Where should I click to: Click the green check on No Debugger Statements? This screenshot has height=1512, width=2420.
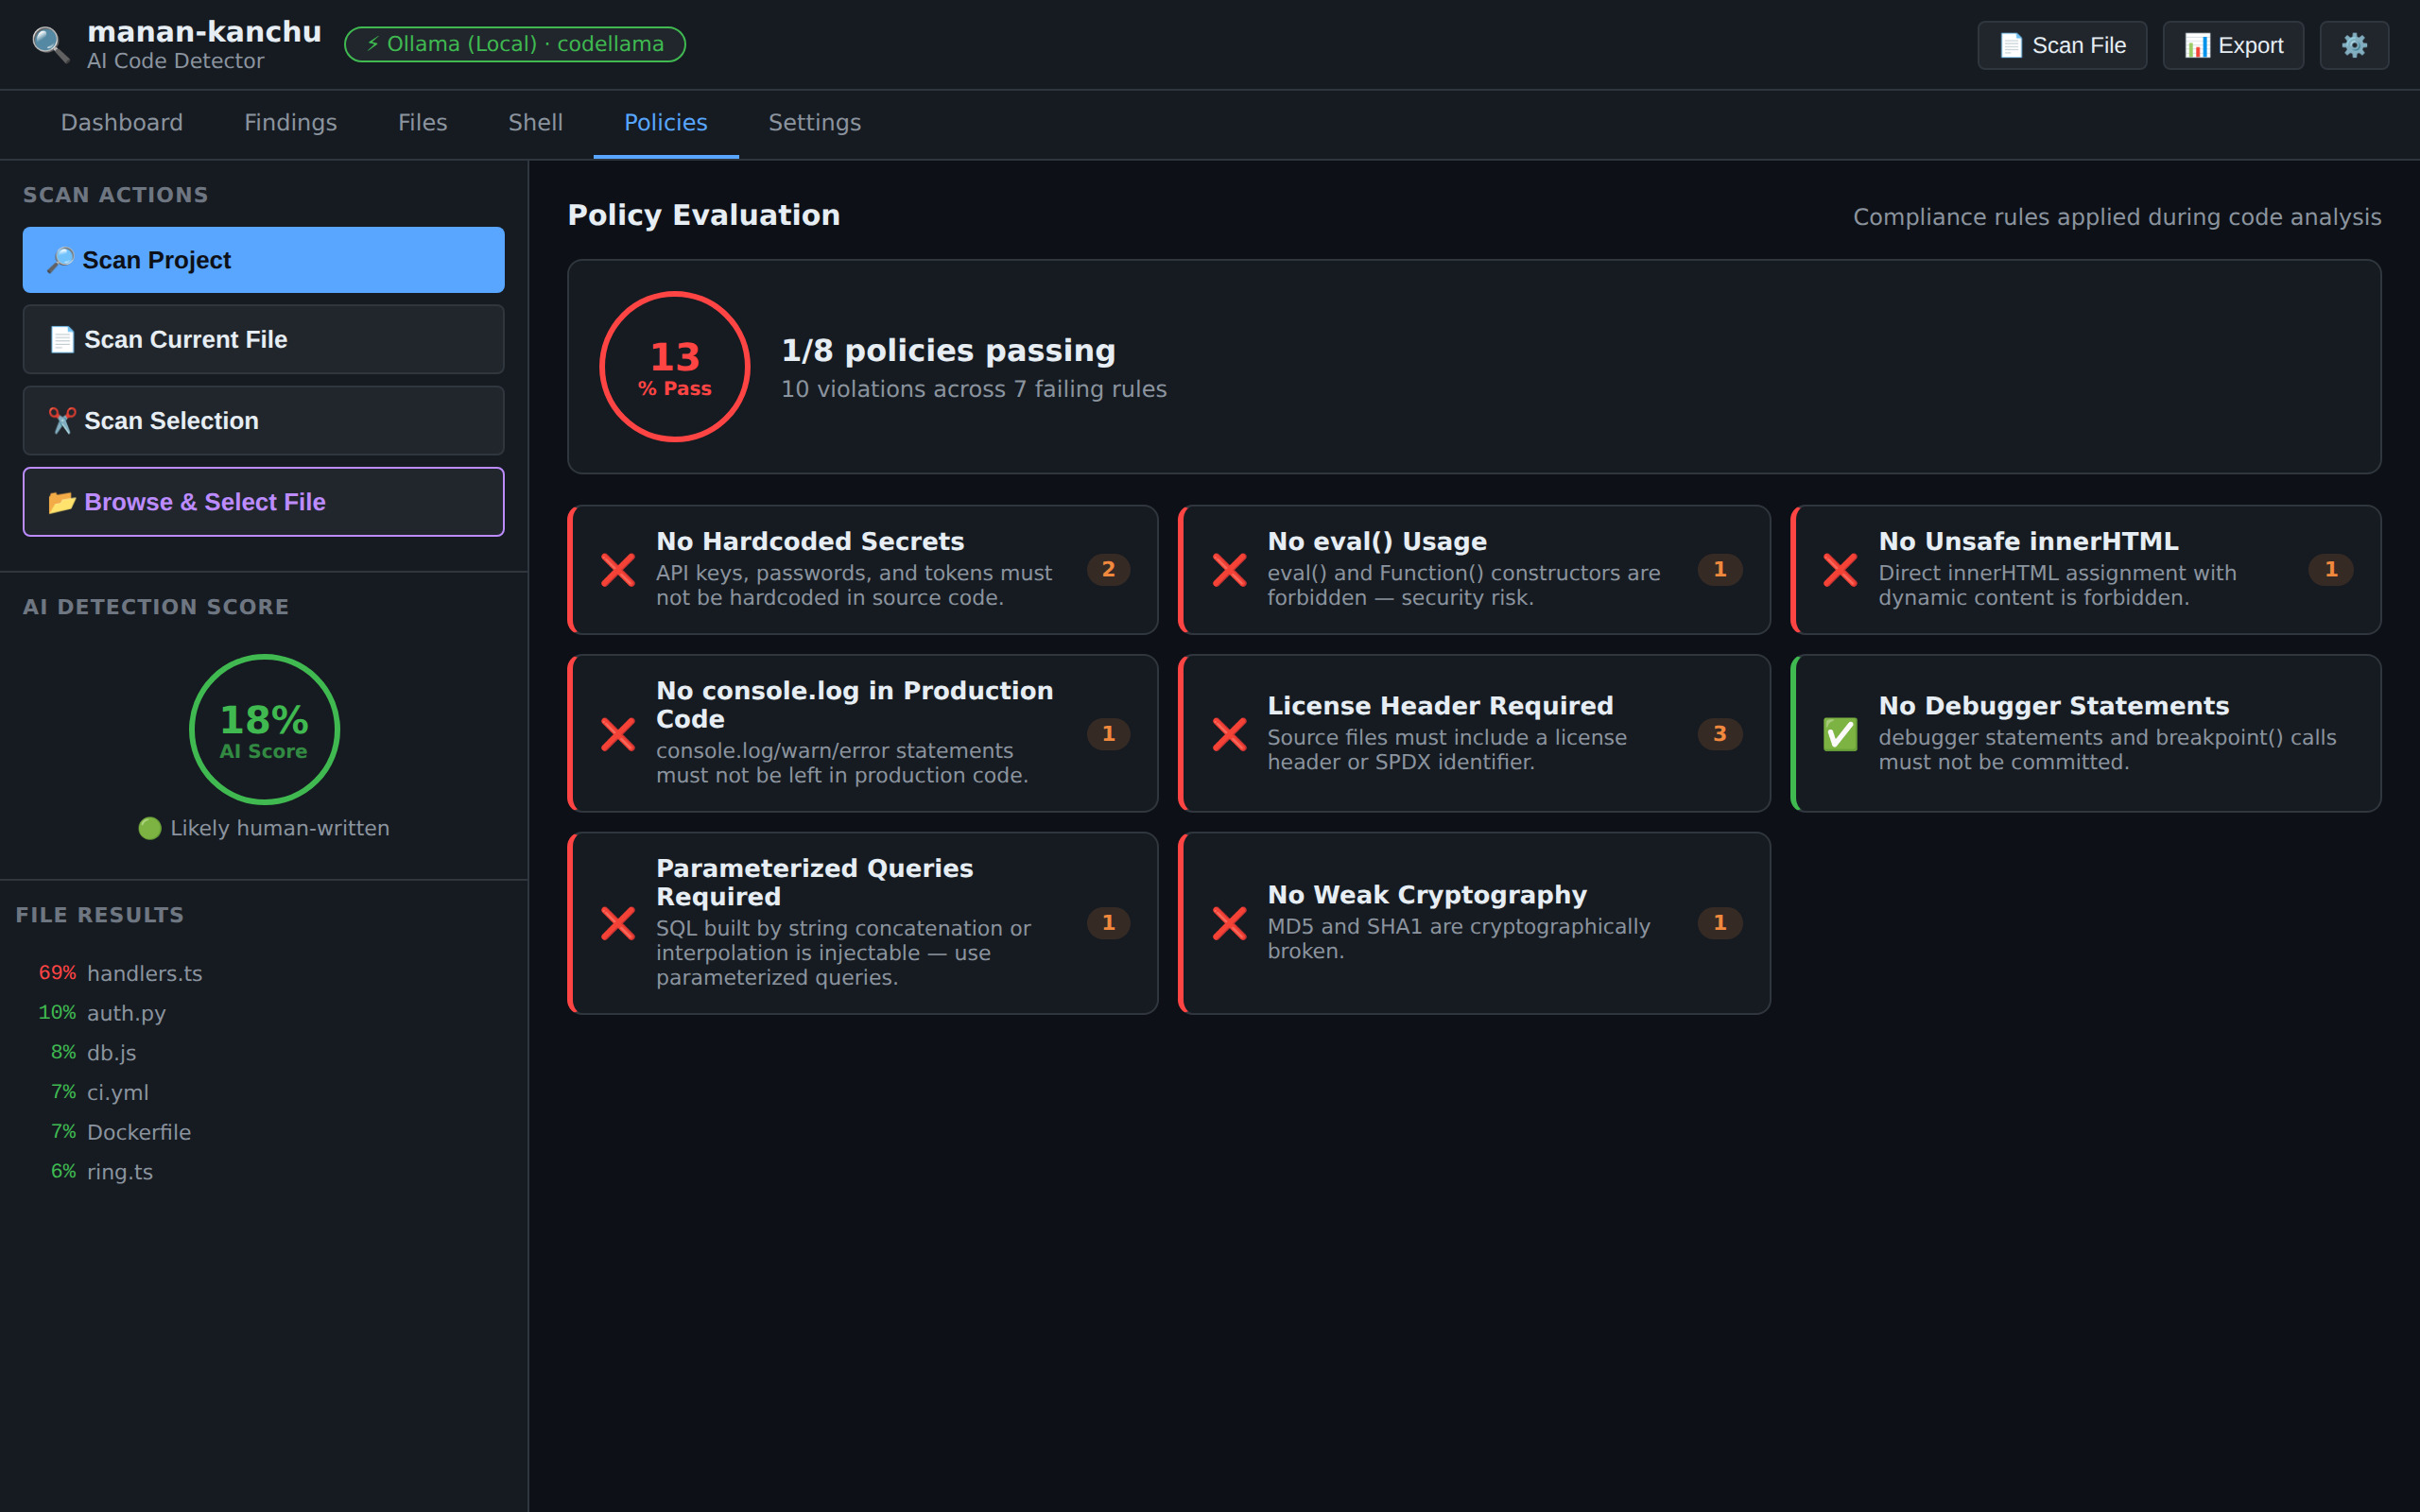click(1840, 734)
